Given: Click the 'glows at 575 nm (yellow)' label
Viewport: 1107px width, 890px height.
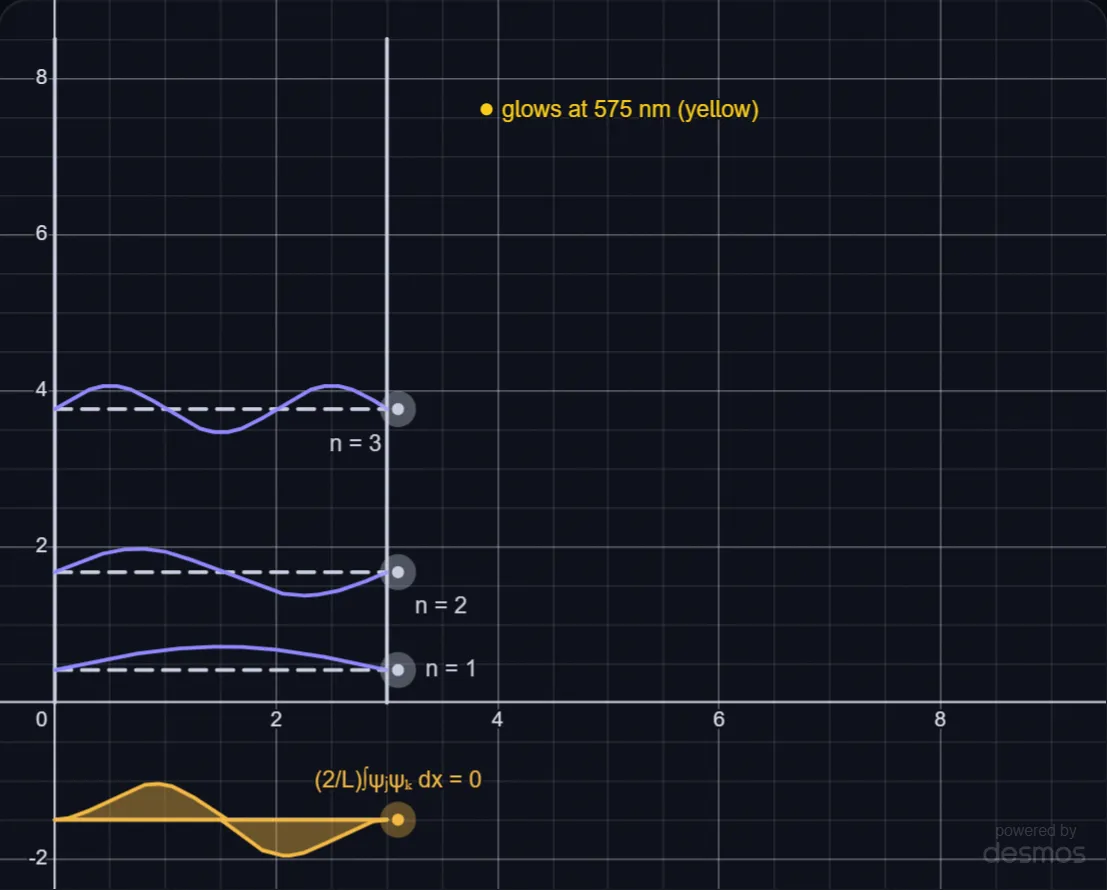Looking at the screenshot, I should click(630, 109).
